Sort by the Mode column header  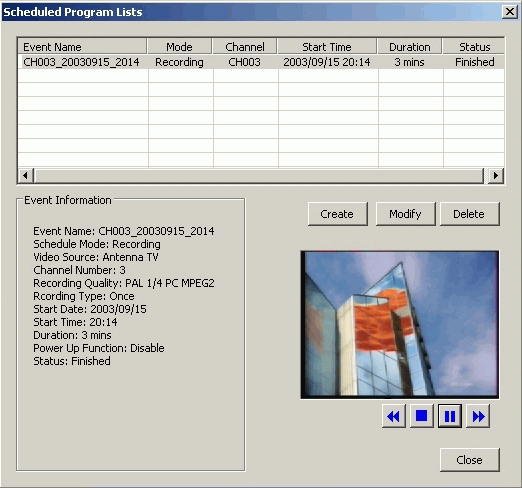(179, 47)
